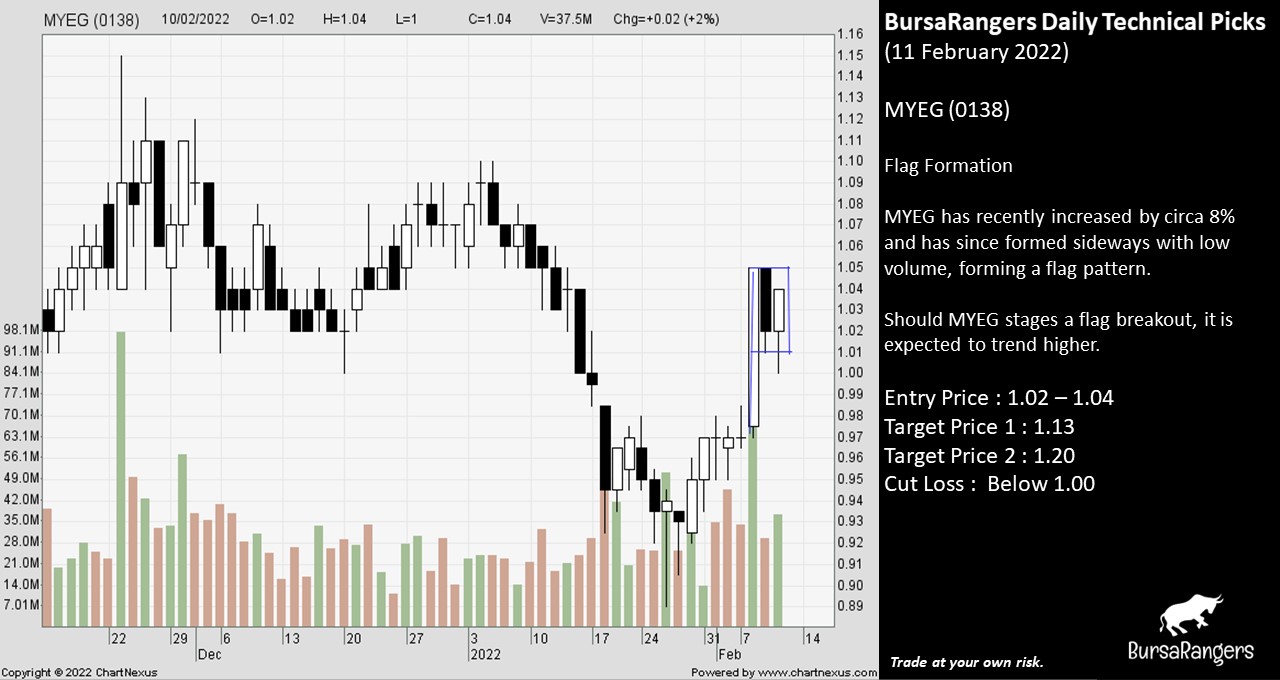Select the V=37.5M volume value

(x=566, y=20)
